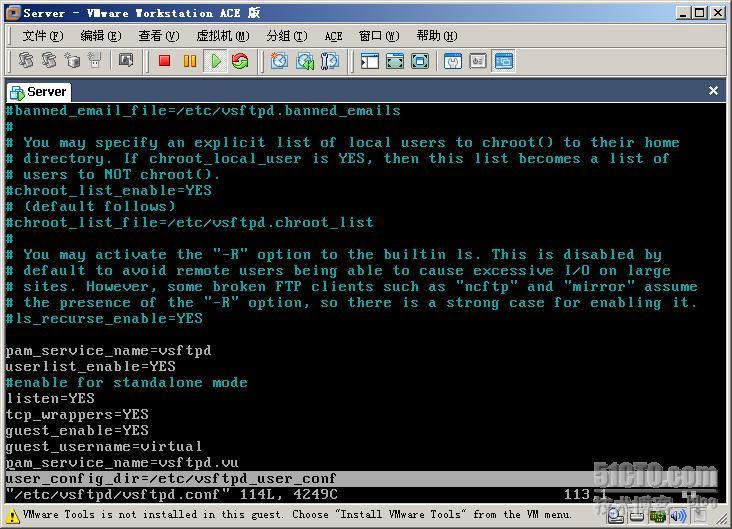Click the window resize grip corner
The image size is (732, 529).
pyautogui.click(x=724, y=518)
